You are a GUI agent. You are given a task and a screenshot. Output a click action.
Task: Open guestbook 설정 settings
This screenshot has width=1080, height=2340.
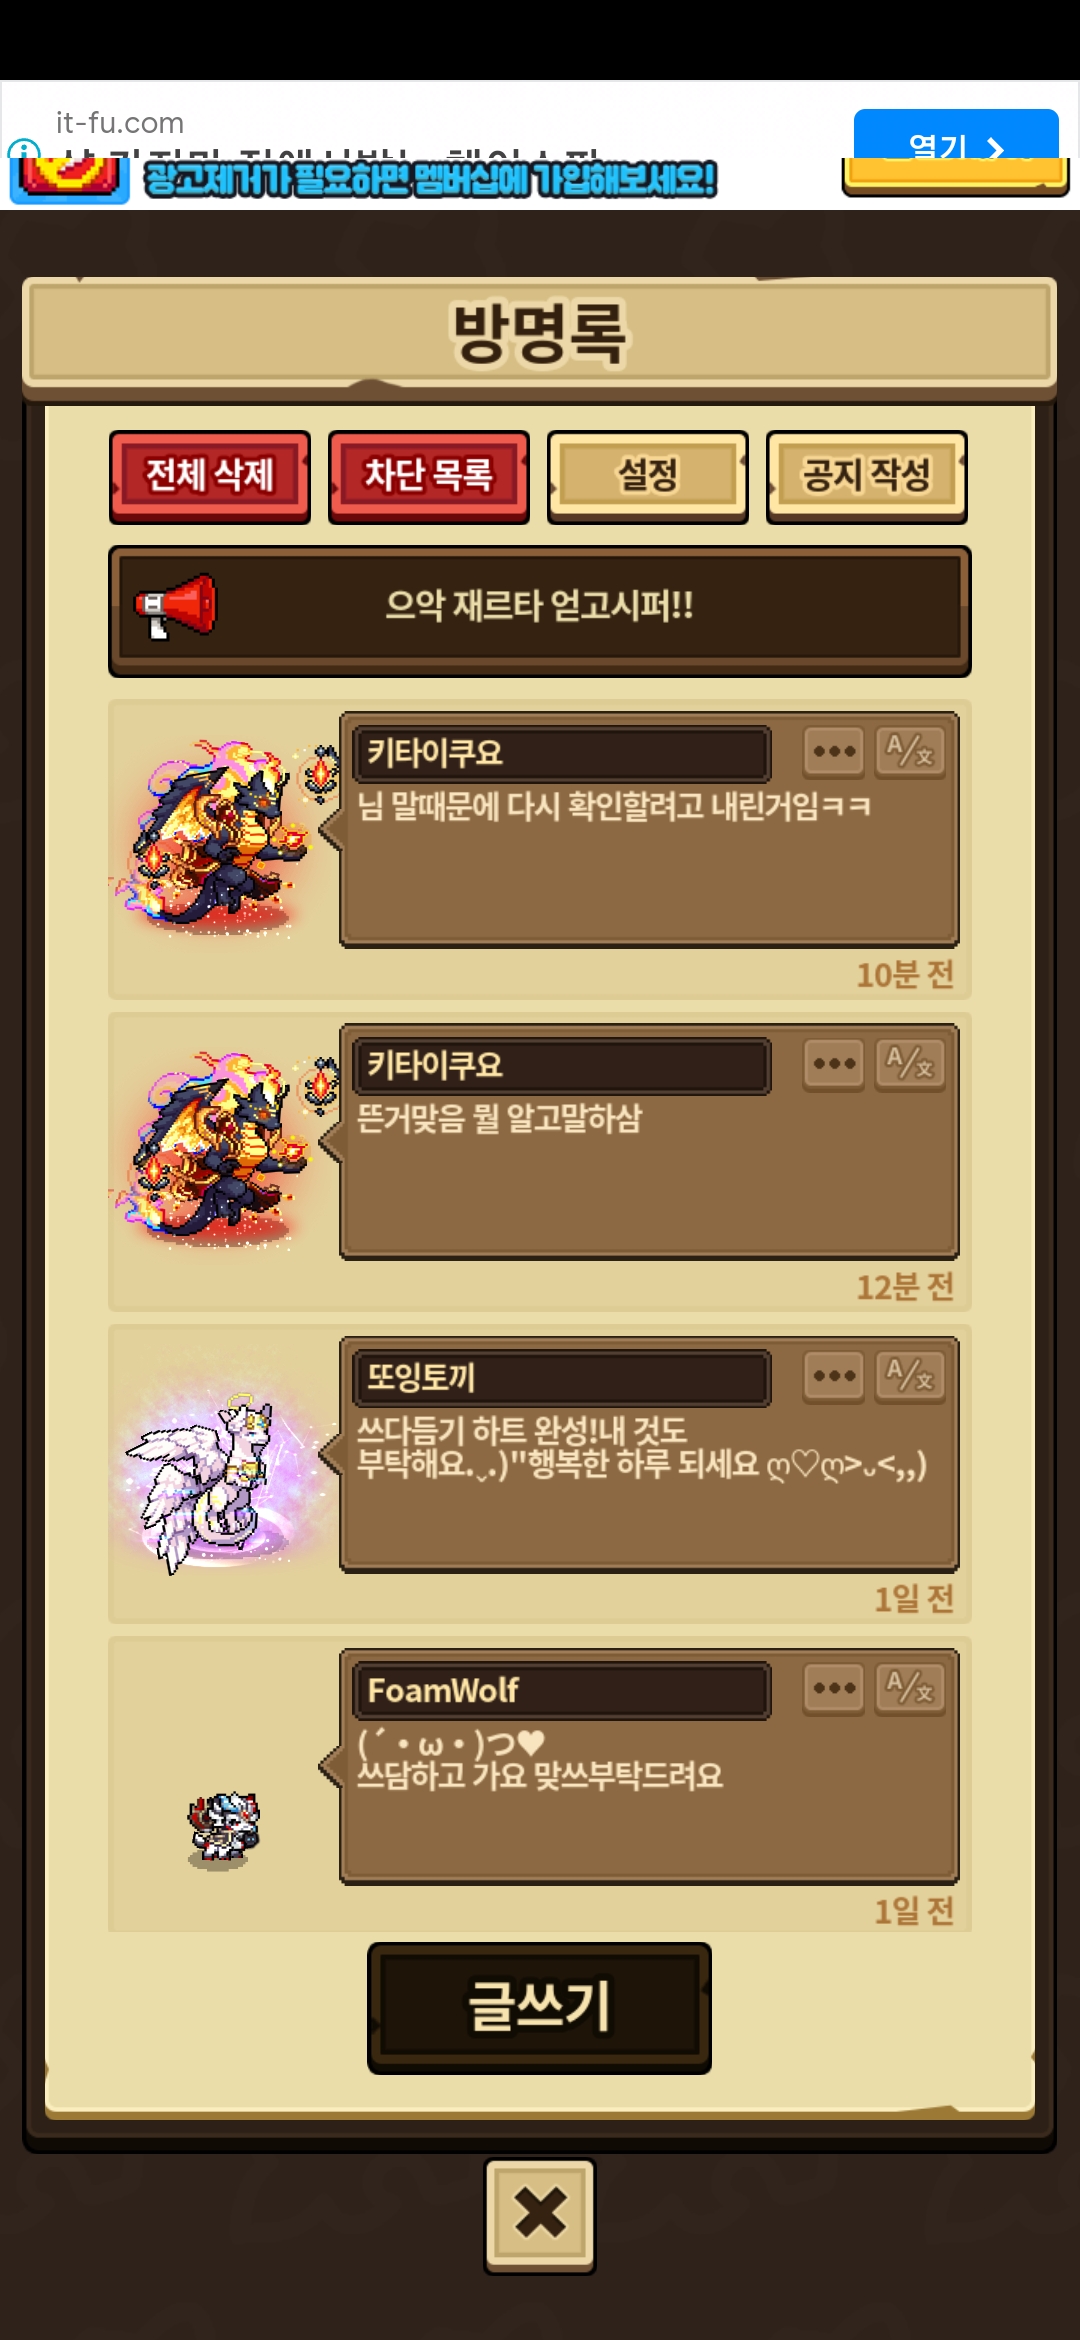pos(648,477)
